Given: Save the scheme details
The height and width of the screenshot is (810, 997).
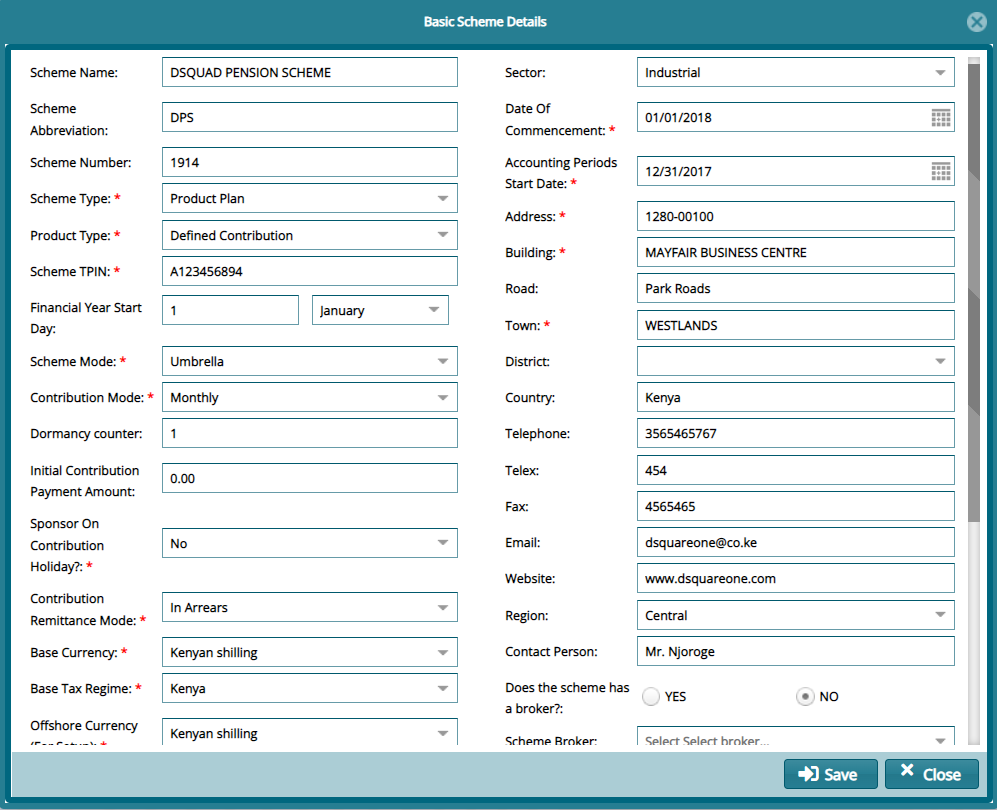Looking at the screenshot, I should 830,774.
